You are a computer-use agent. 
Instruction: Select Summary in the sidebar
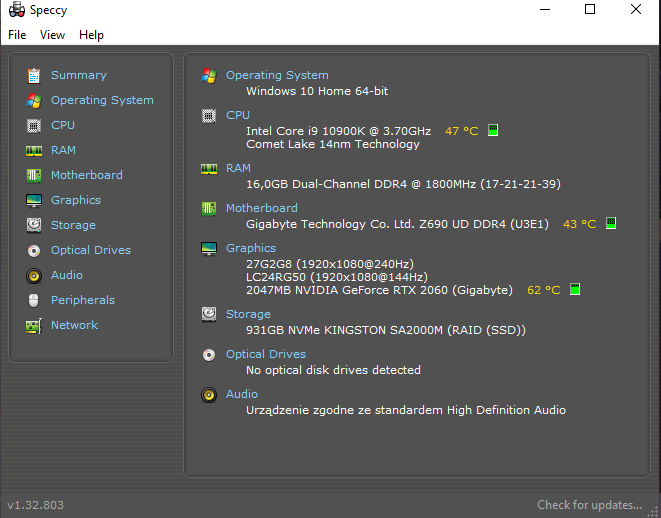click(x=79, y=75)
